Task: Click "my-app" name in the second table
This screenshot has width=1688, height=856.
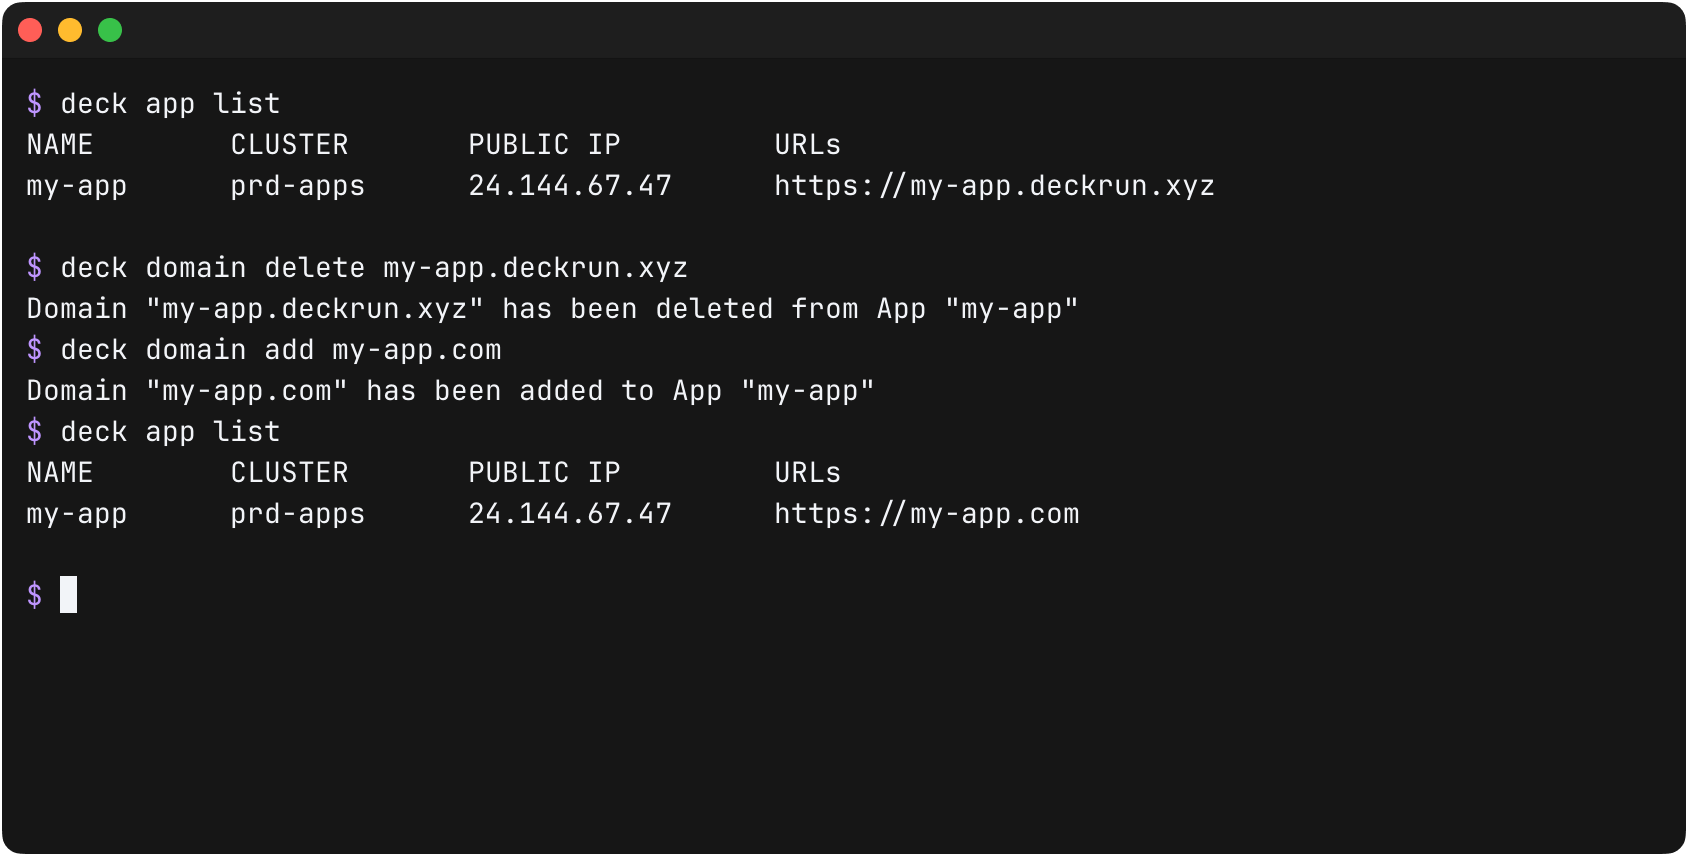Action: pyautogui.click(x=77, y=514)
